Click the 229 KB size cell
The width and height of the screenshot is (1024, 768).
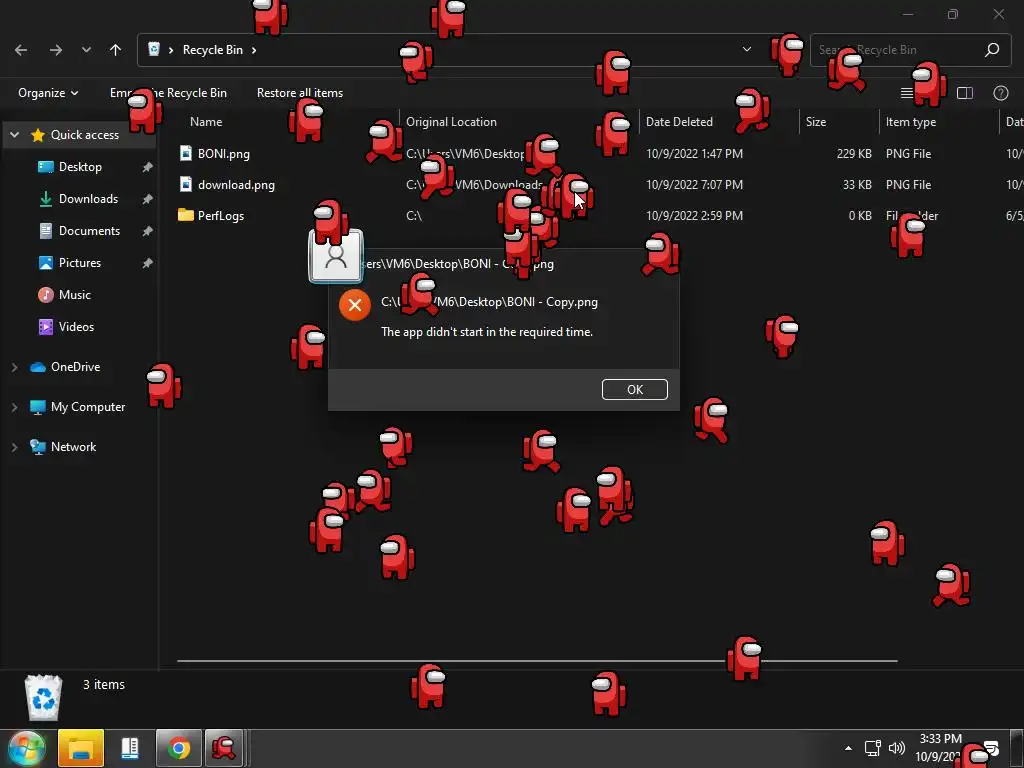pyautogui.click(x=854, y=153)
